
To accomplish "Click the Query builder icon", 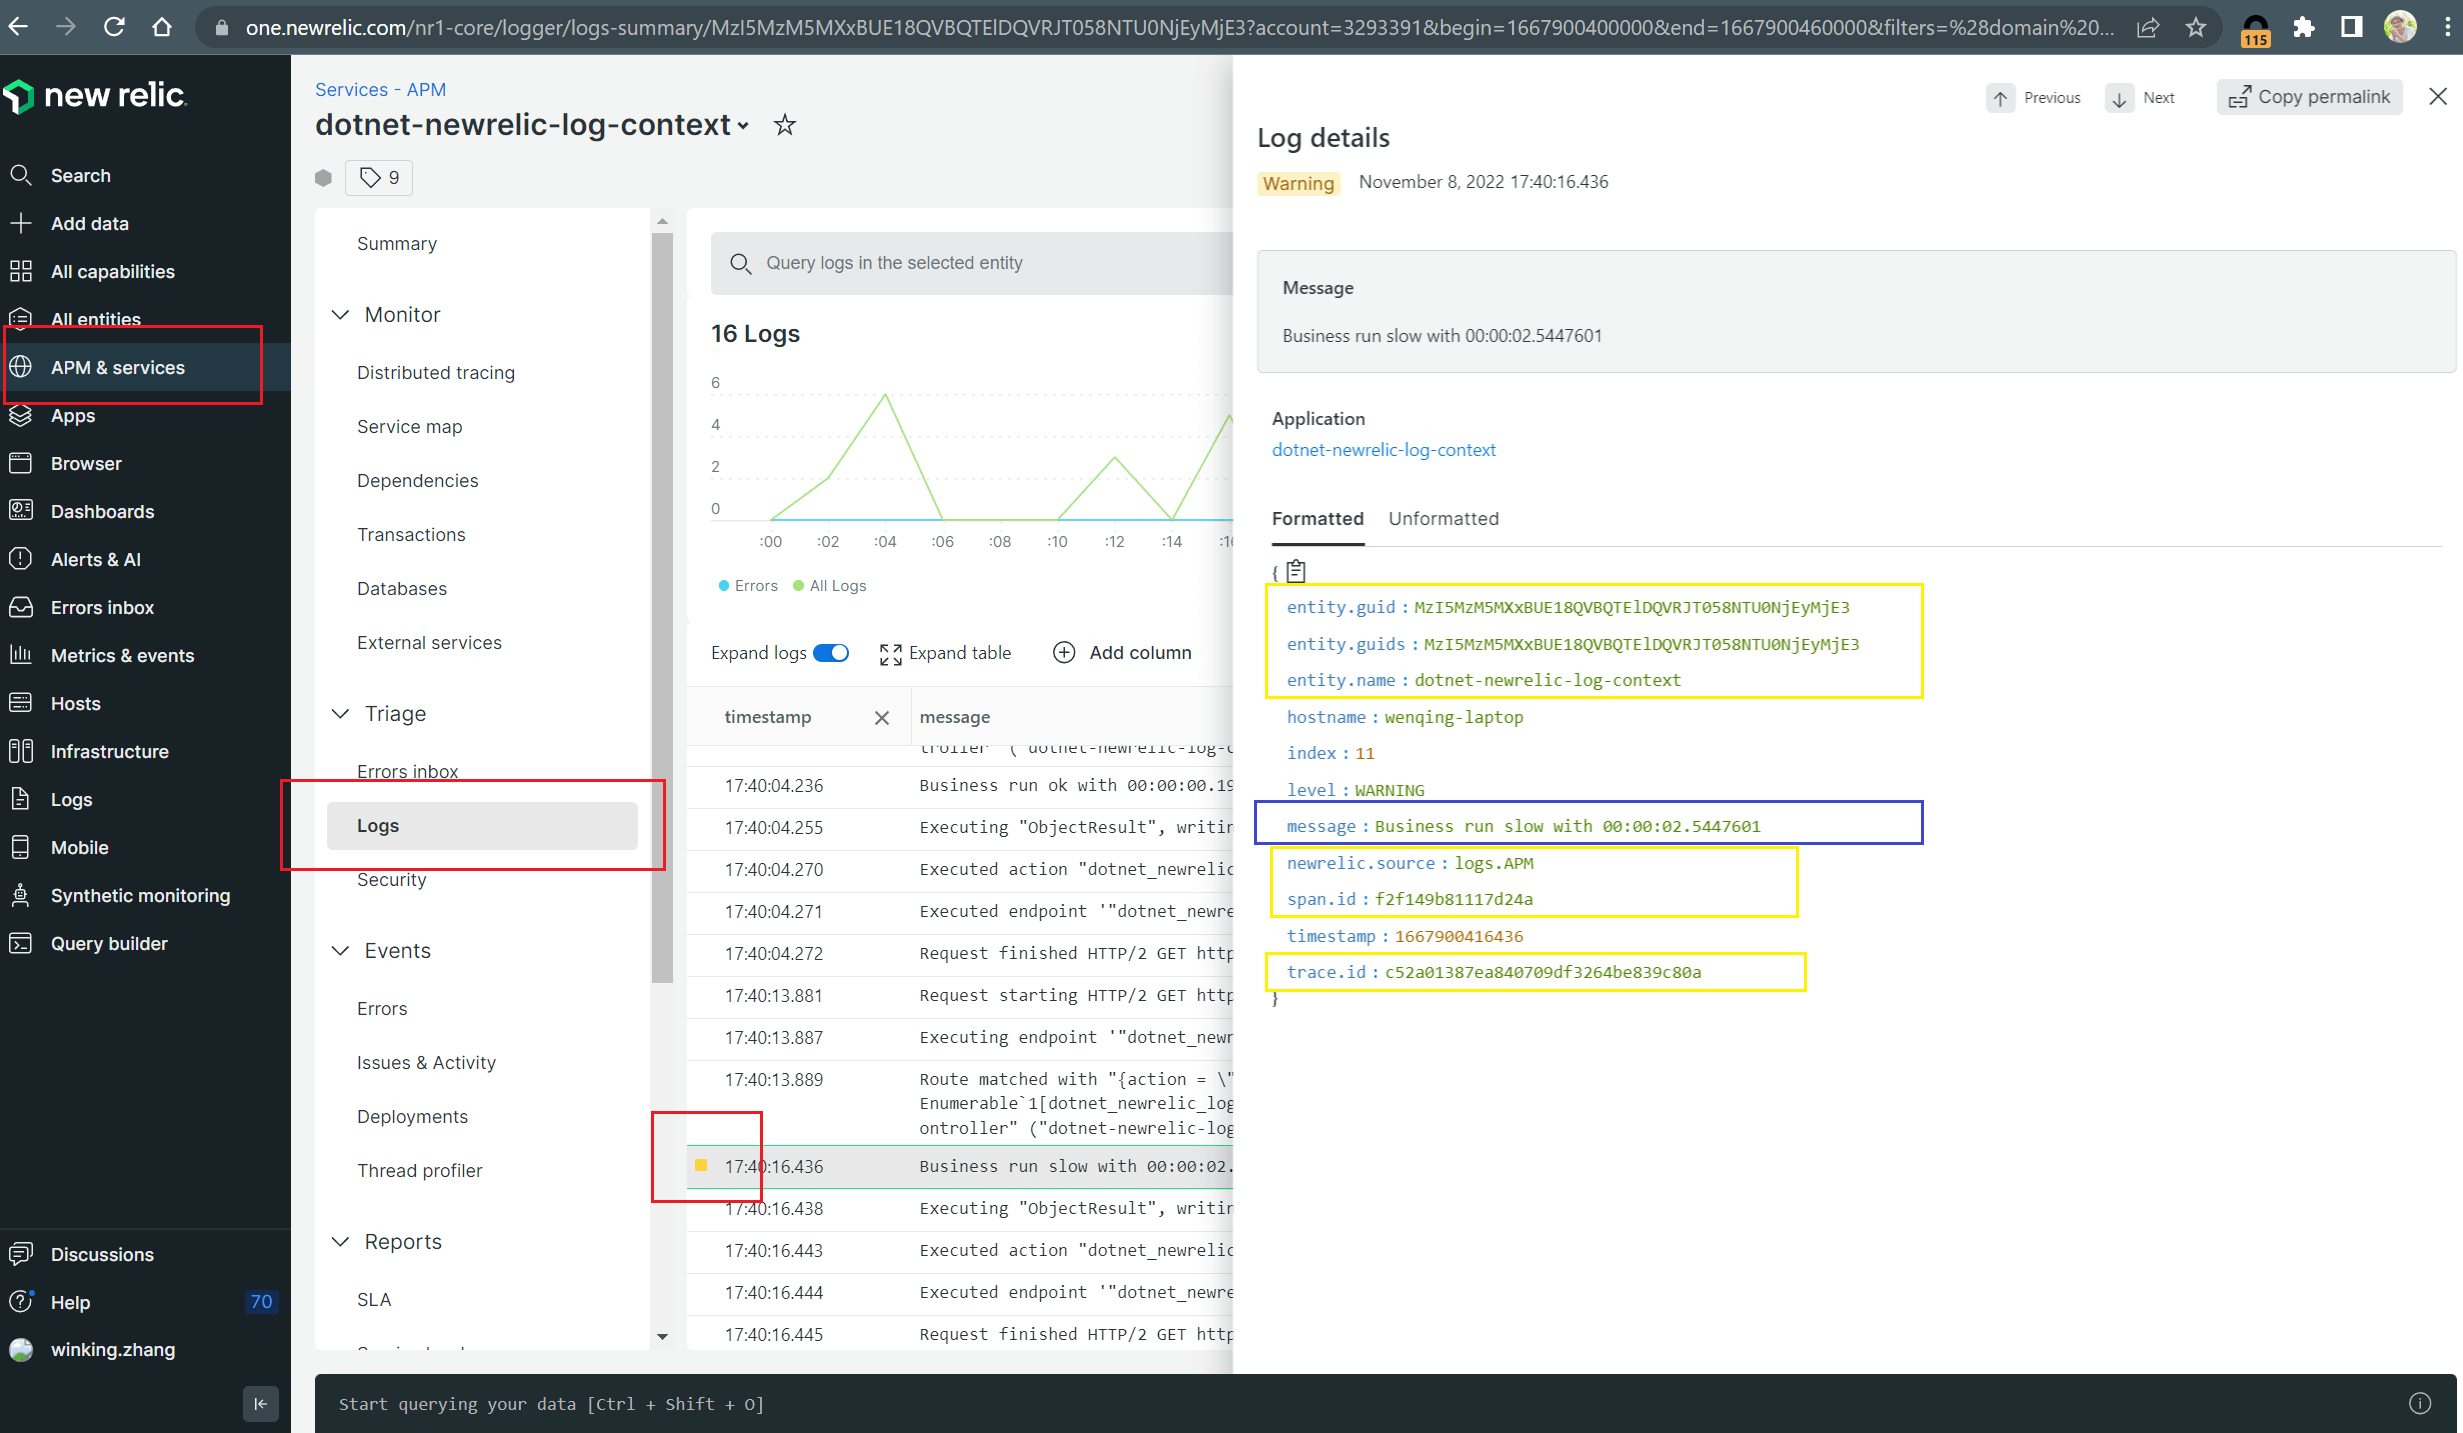I will (21, 943).
